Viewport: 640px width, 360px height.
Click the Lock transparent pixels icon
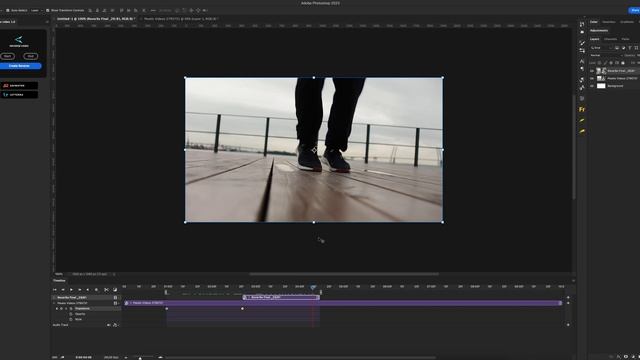pos(600,63)
